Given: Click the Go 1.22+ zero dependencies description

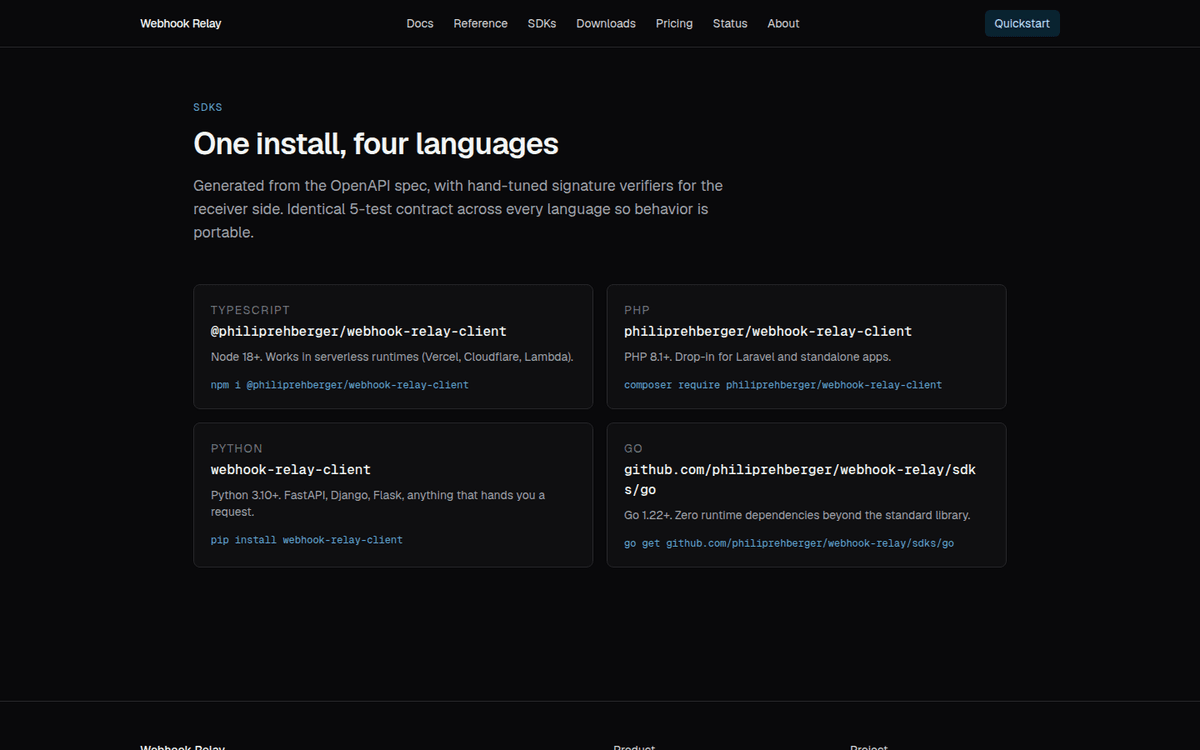Looking at the screenshot, I should click(x=797, y=516).
